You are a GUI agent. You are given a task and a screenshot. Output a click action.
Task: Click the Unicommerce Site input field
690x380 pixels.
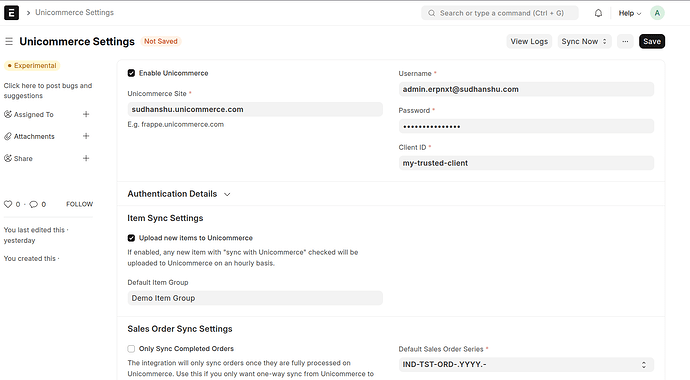[x=255, y=110]
